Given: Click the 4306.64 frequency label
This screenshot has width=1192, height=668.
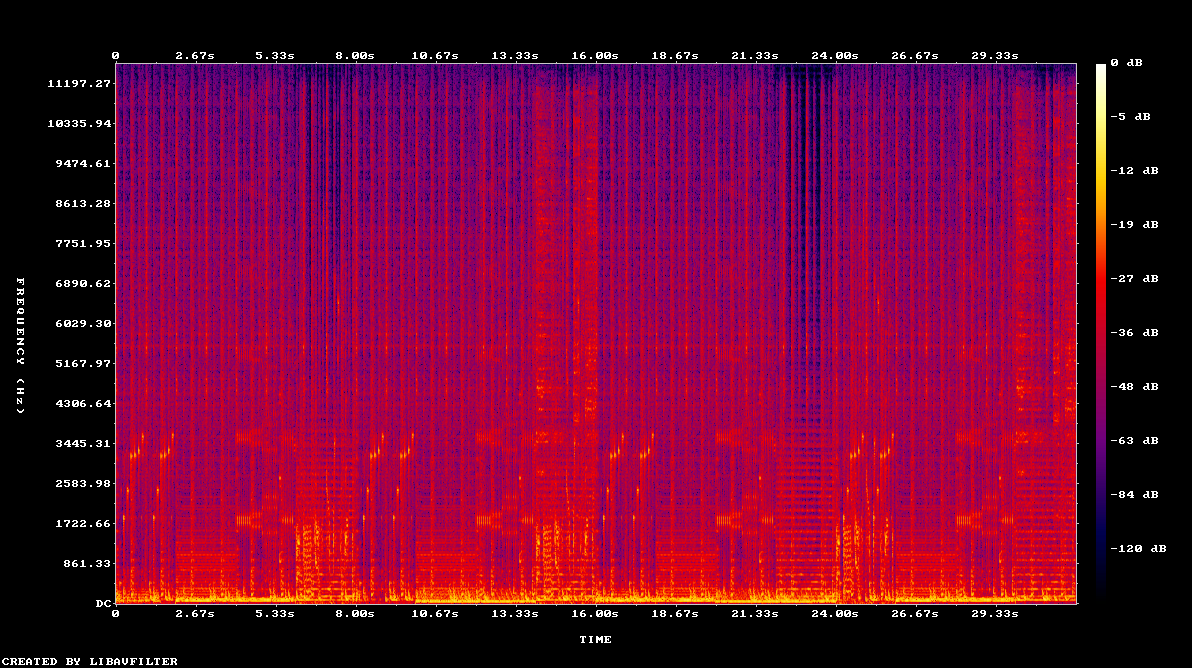Looking at the screenshot, I should coord(83,404).
